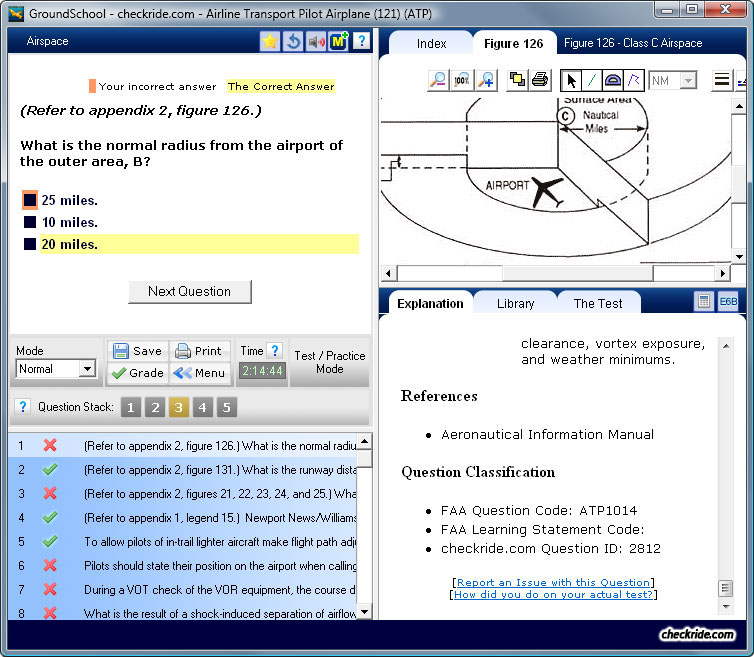754x657 pixels.
Task: Open the calculator tool
Action: [704, 302]
